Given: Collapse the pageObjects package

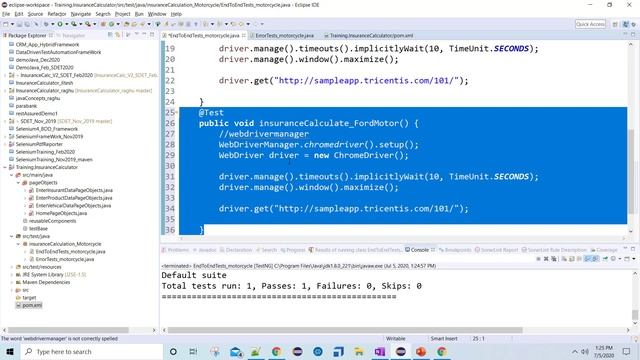Looking at the screenshot, I should point(18,183).
